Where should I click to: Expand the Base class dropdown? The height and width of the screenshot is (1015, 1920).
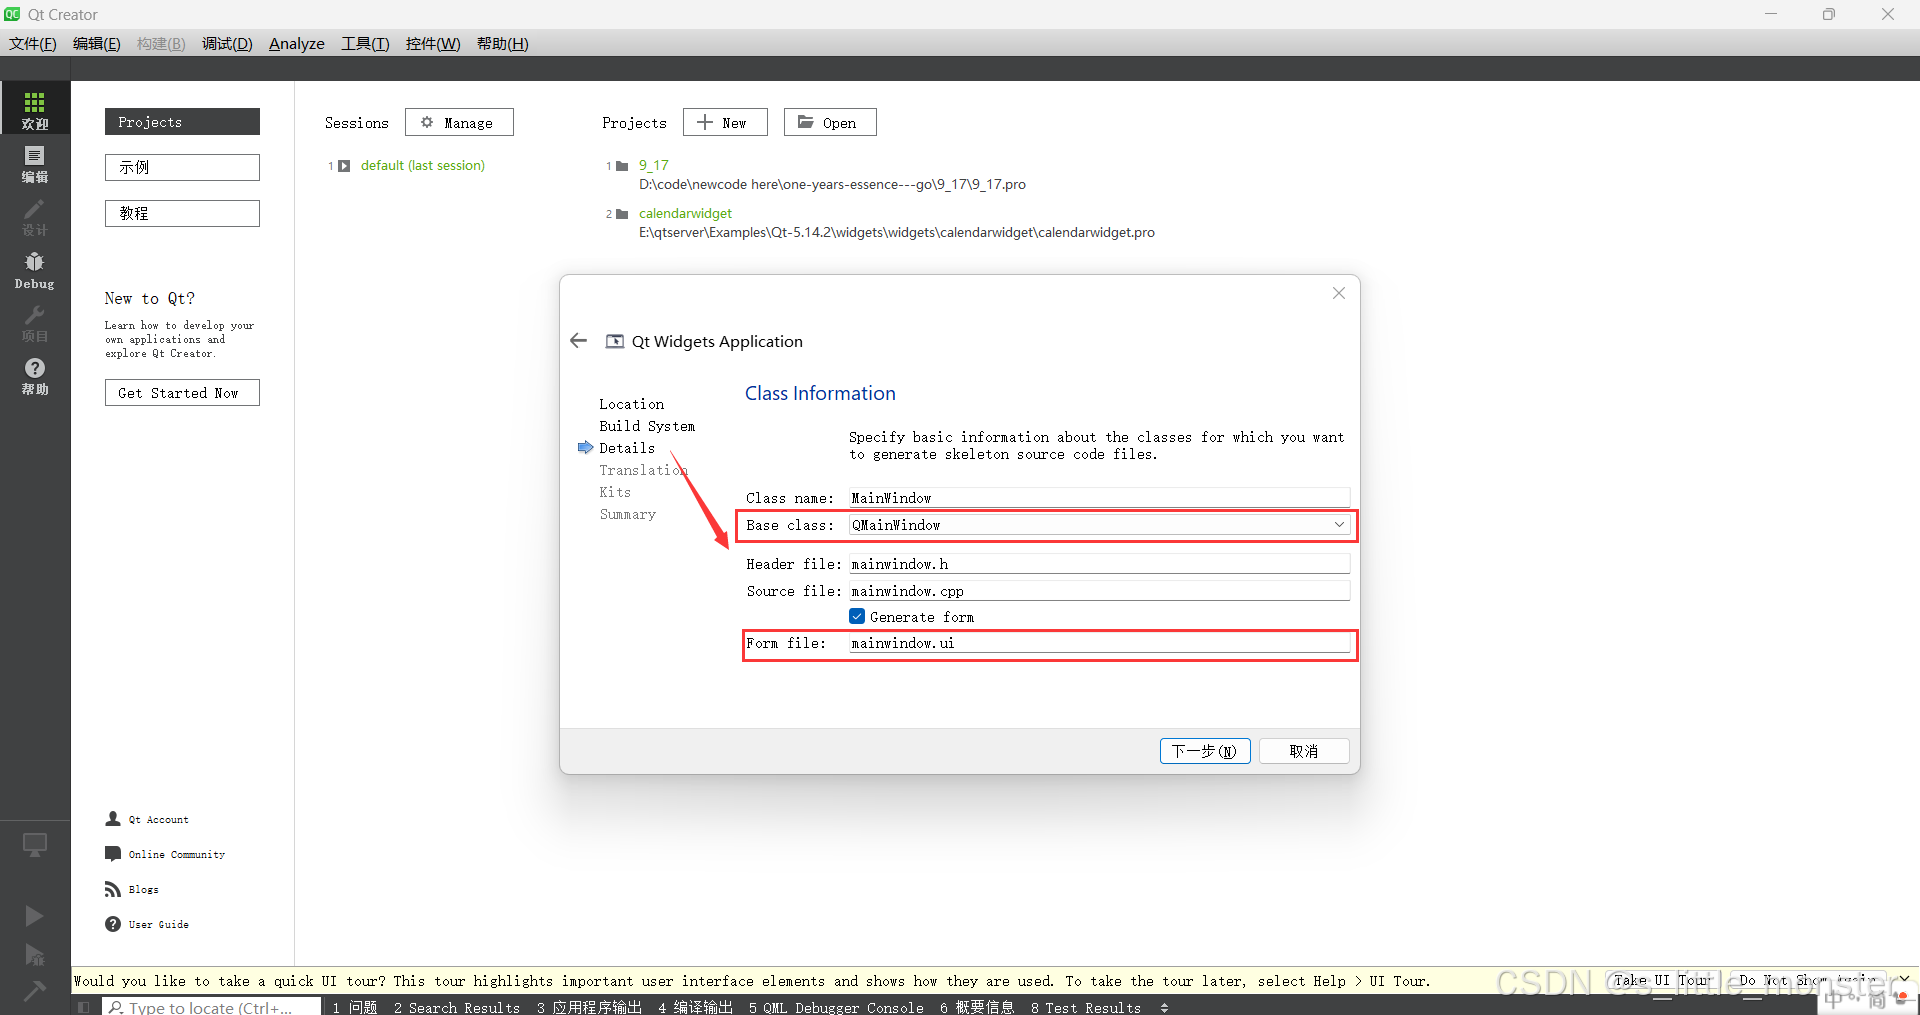[1339, 525]
